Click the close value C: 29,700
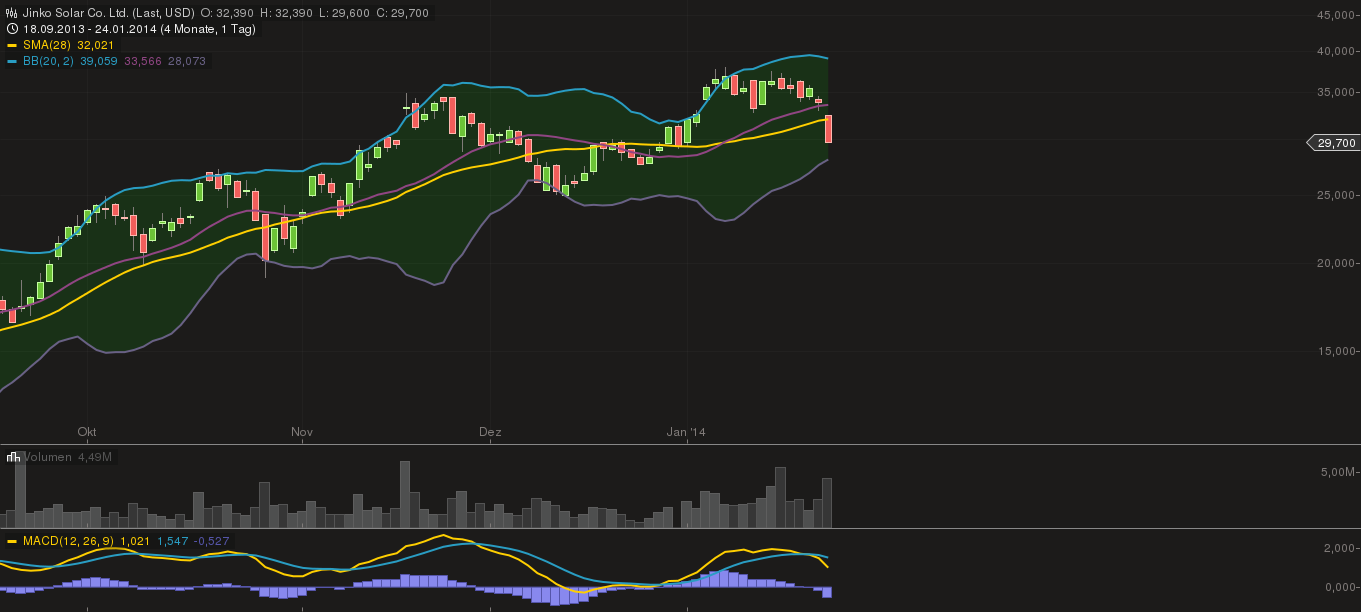 pyautogui.click(x=403, y=13)
